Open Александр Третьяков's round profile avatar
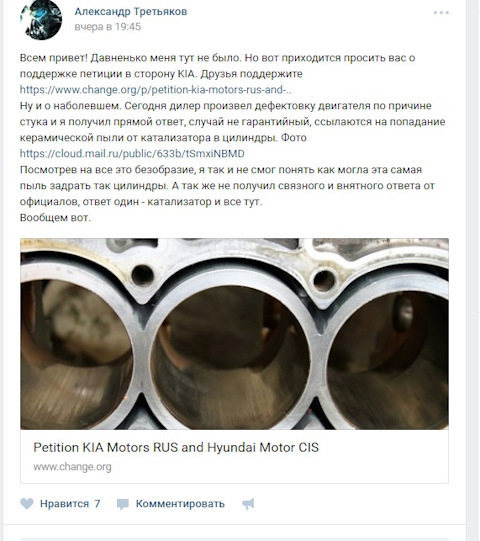 41,20
